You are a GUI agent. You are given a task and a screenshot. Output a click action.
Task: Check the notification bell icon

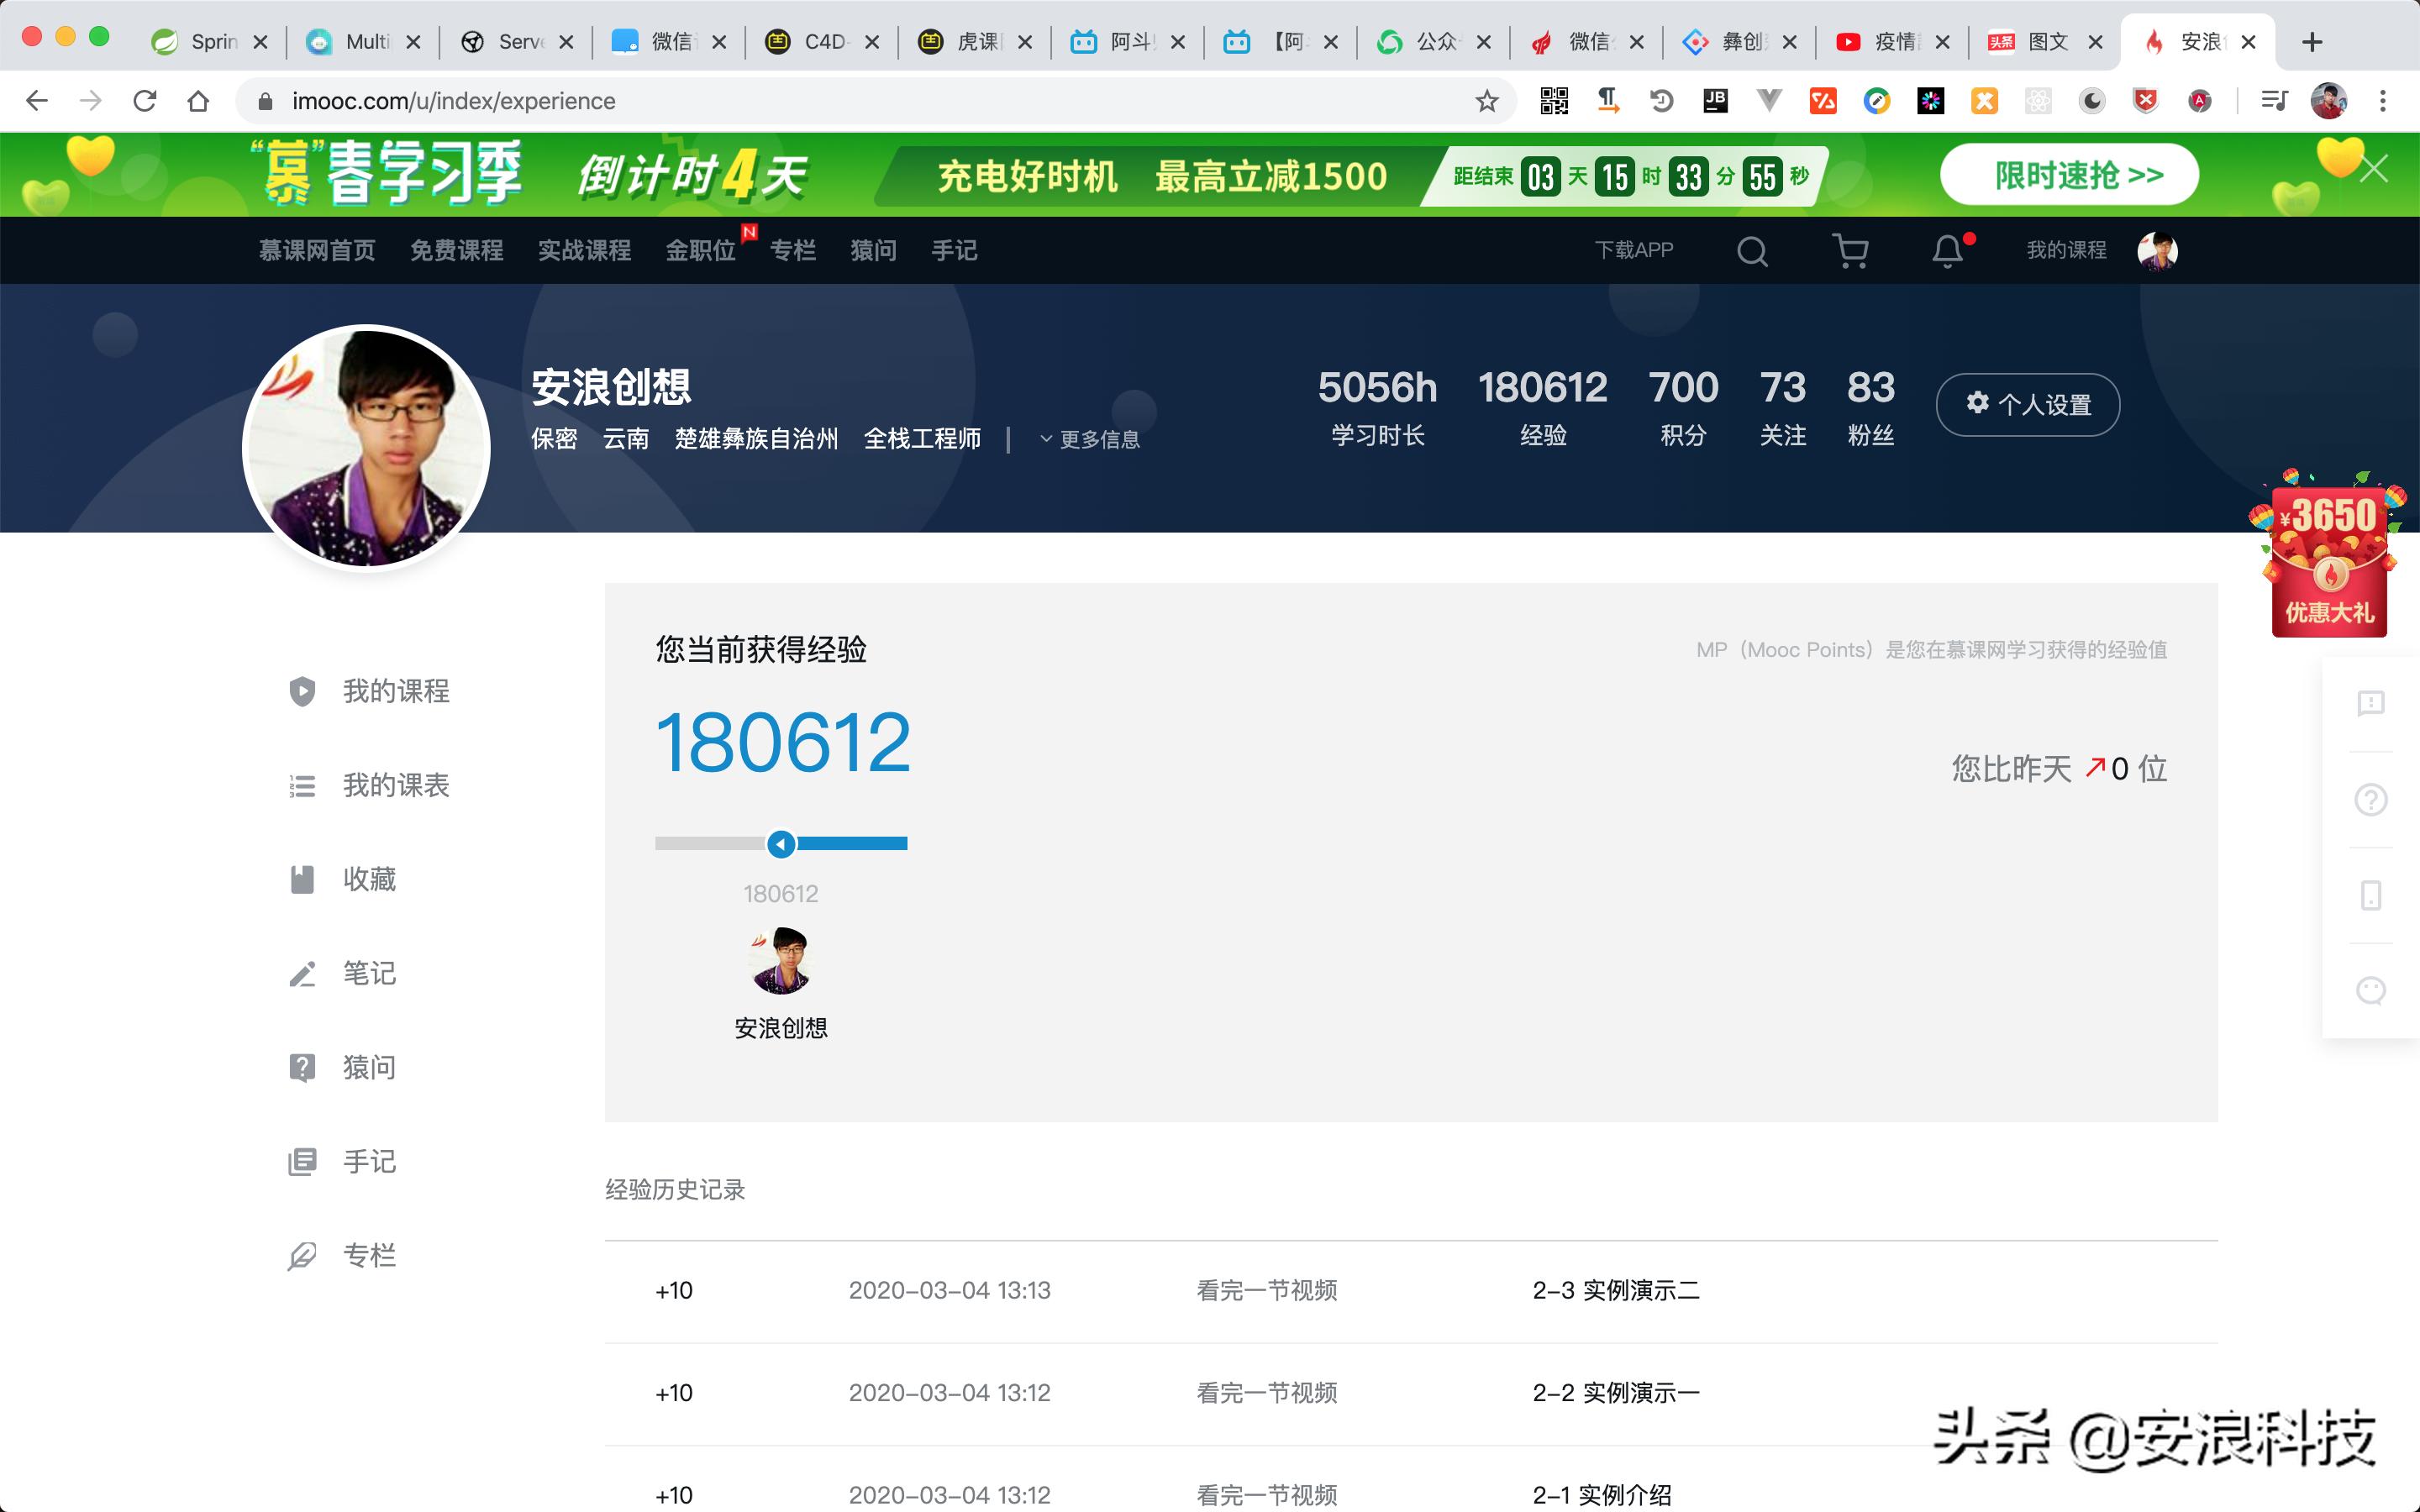(1948, 251)
